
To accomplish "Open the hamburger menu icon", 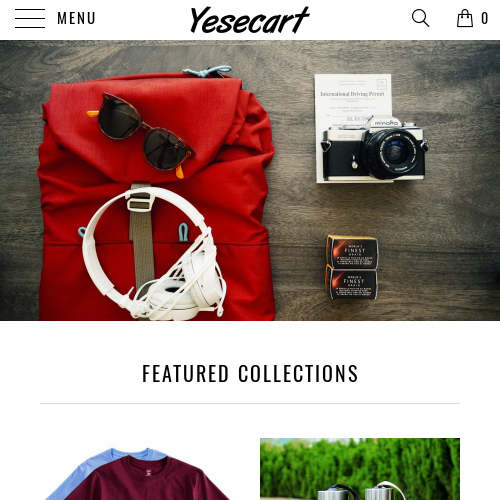I will (x=30, y=18).
